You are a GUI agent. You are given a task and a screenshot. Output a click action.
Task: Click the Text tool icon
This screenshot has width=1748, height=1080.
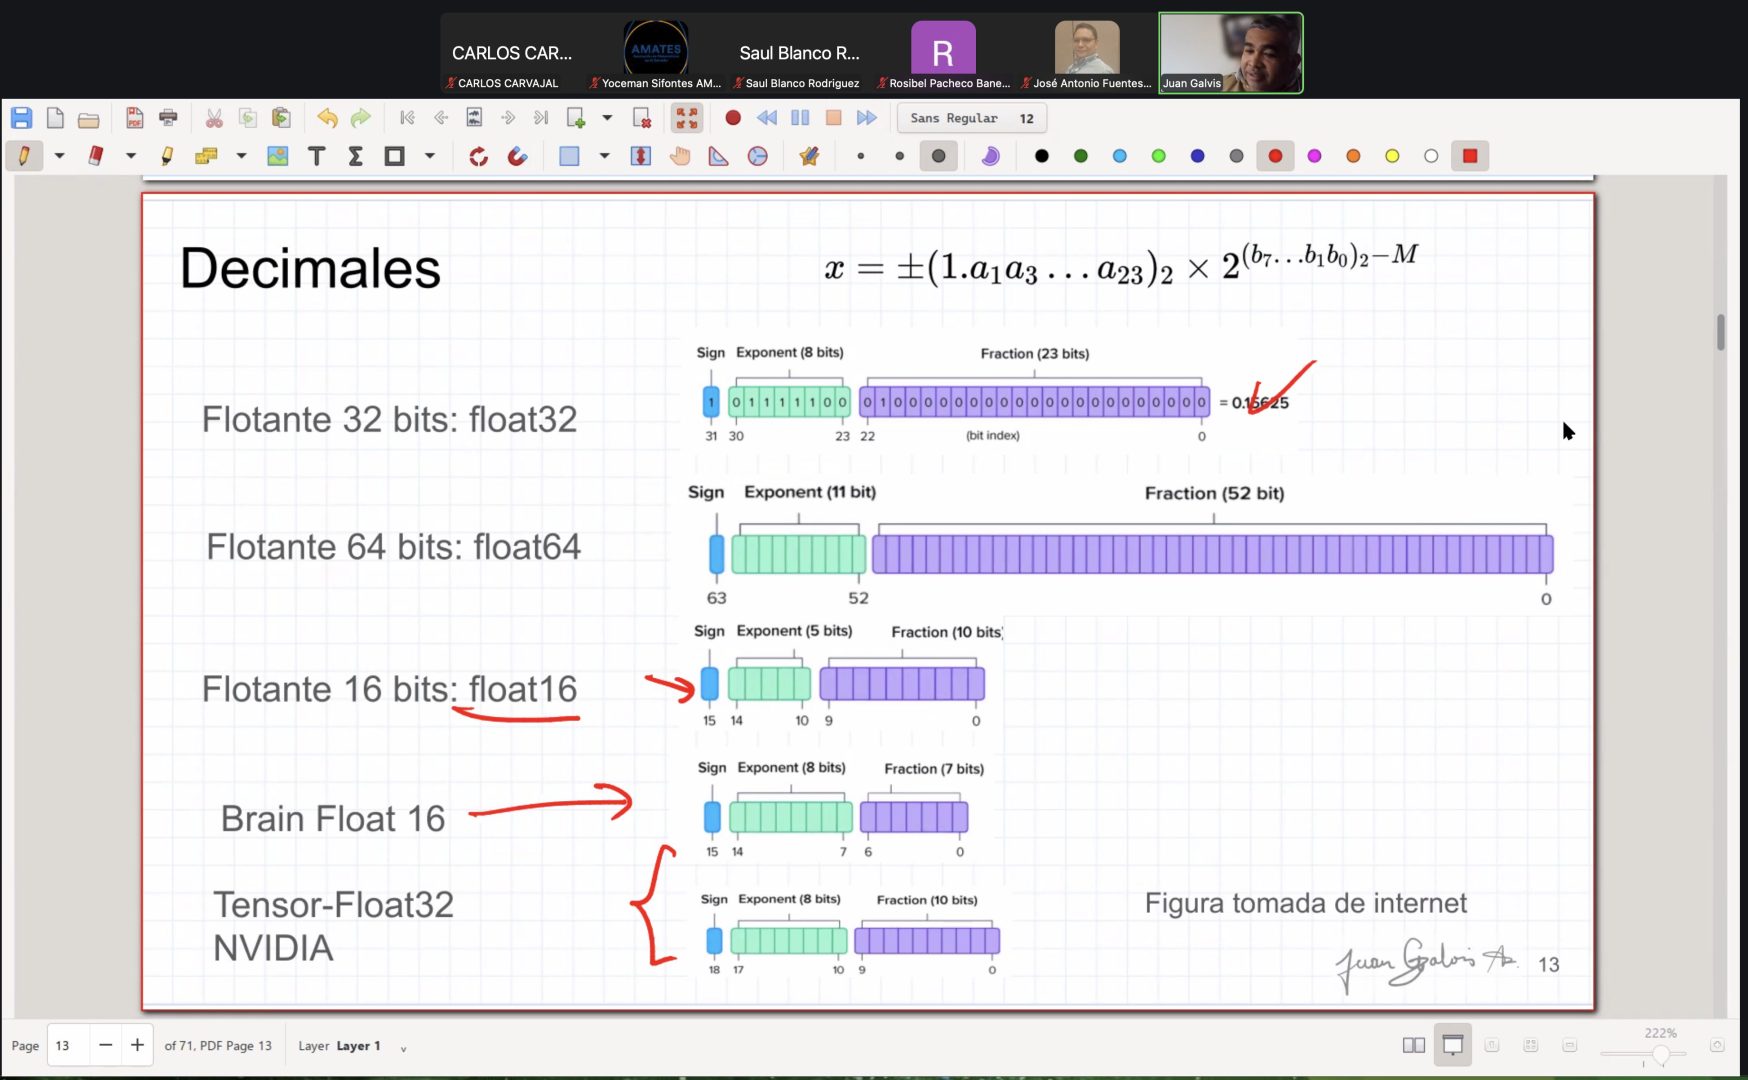(316, 156)
